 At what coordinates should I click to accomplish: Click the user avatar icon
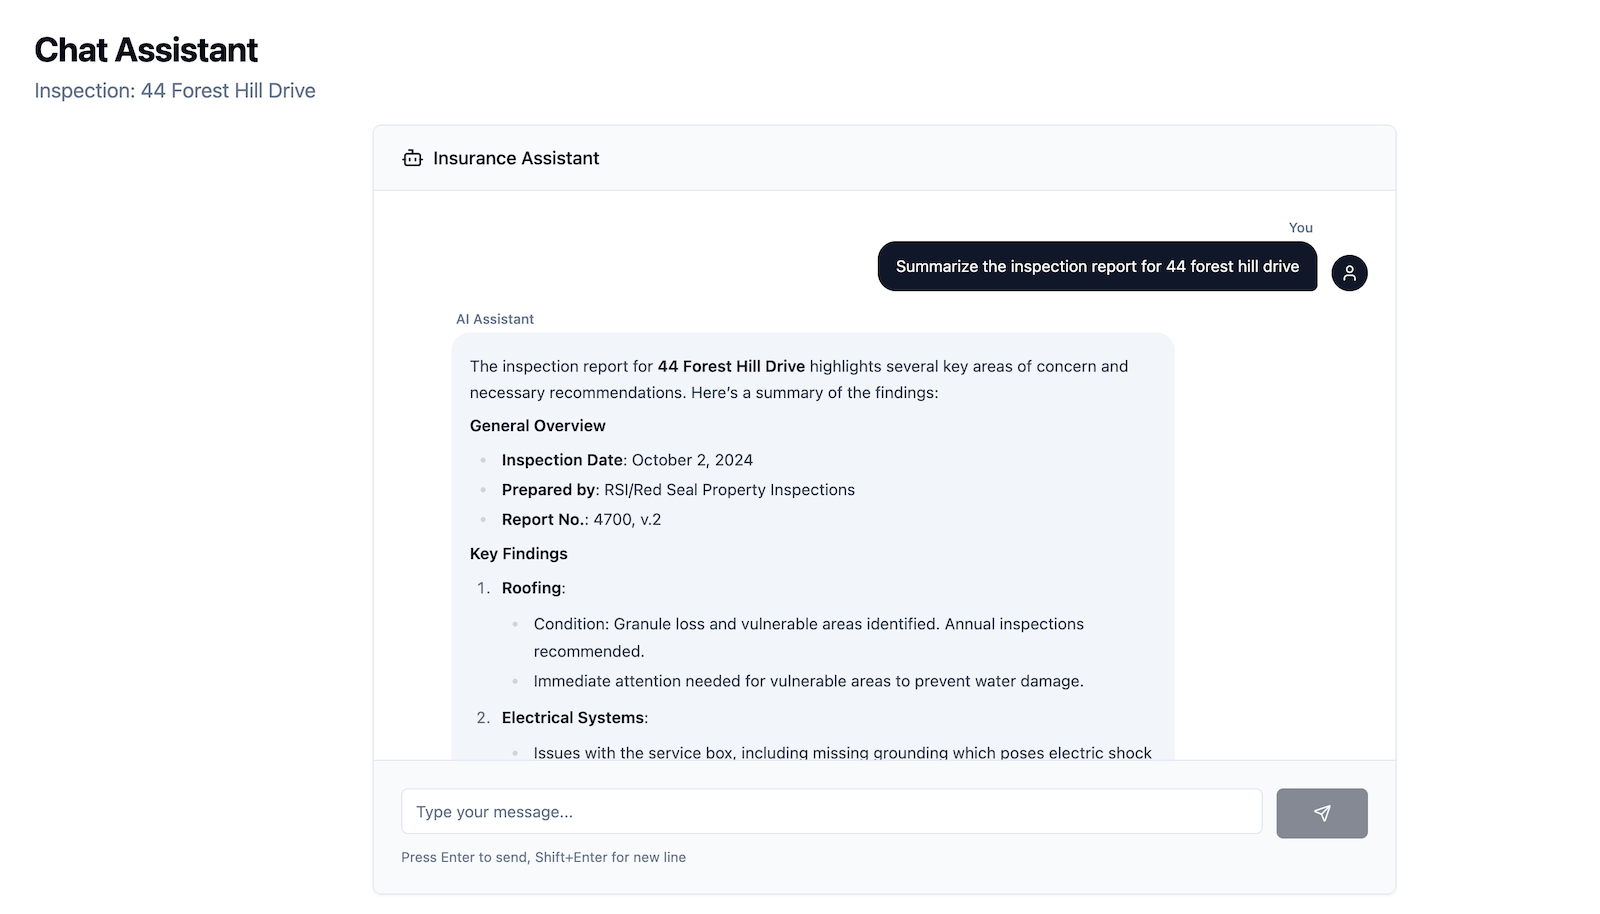click(x=1349, y=273)
